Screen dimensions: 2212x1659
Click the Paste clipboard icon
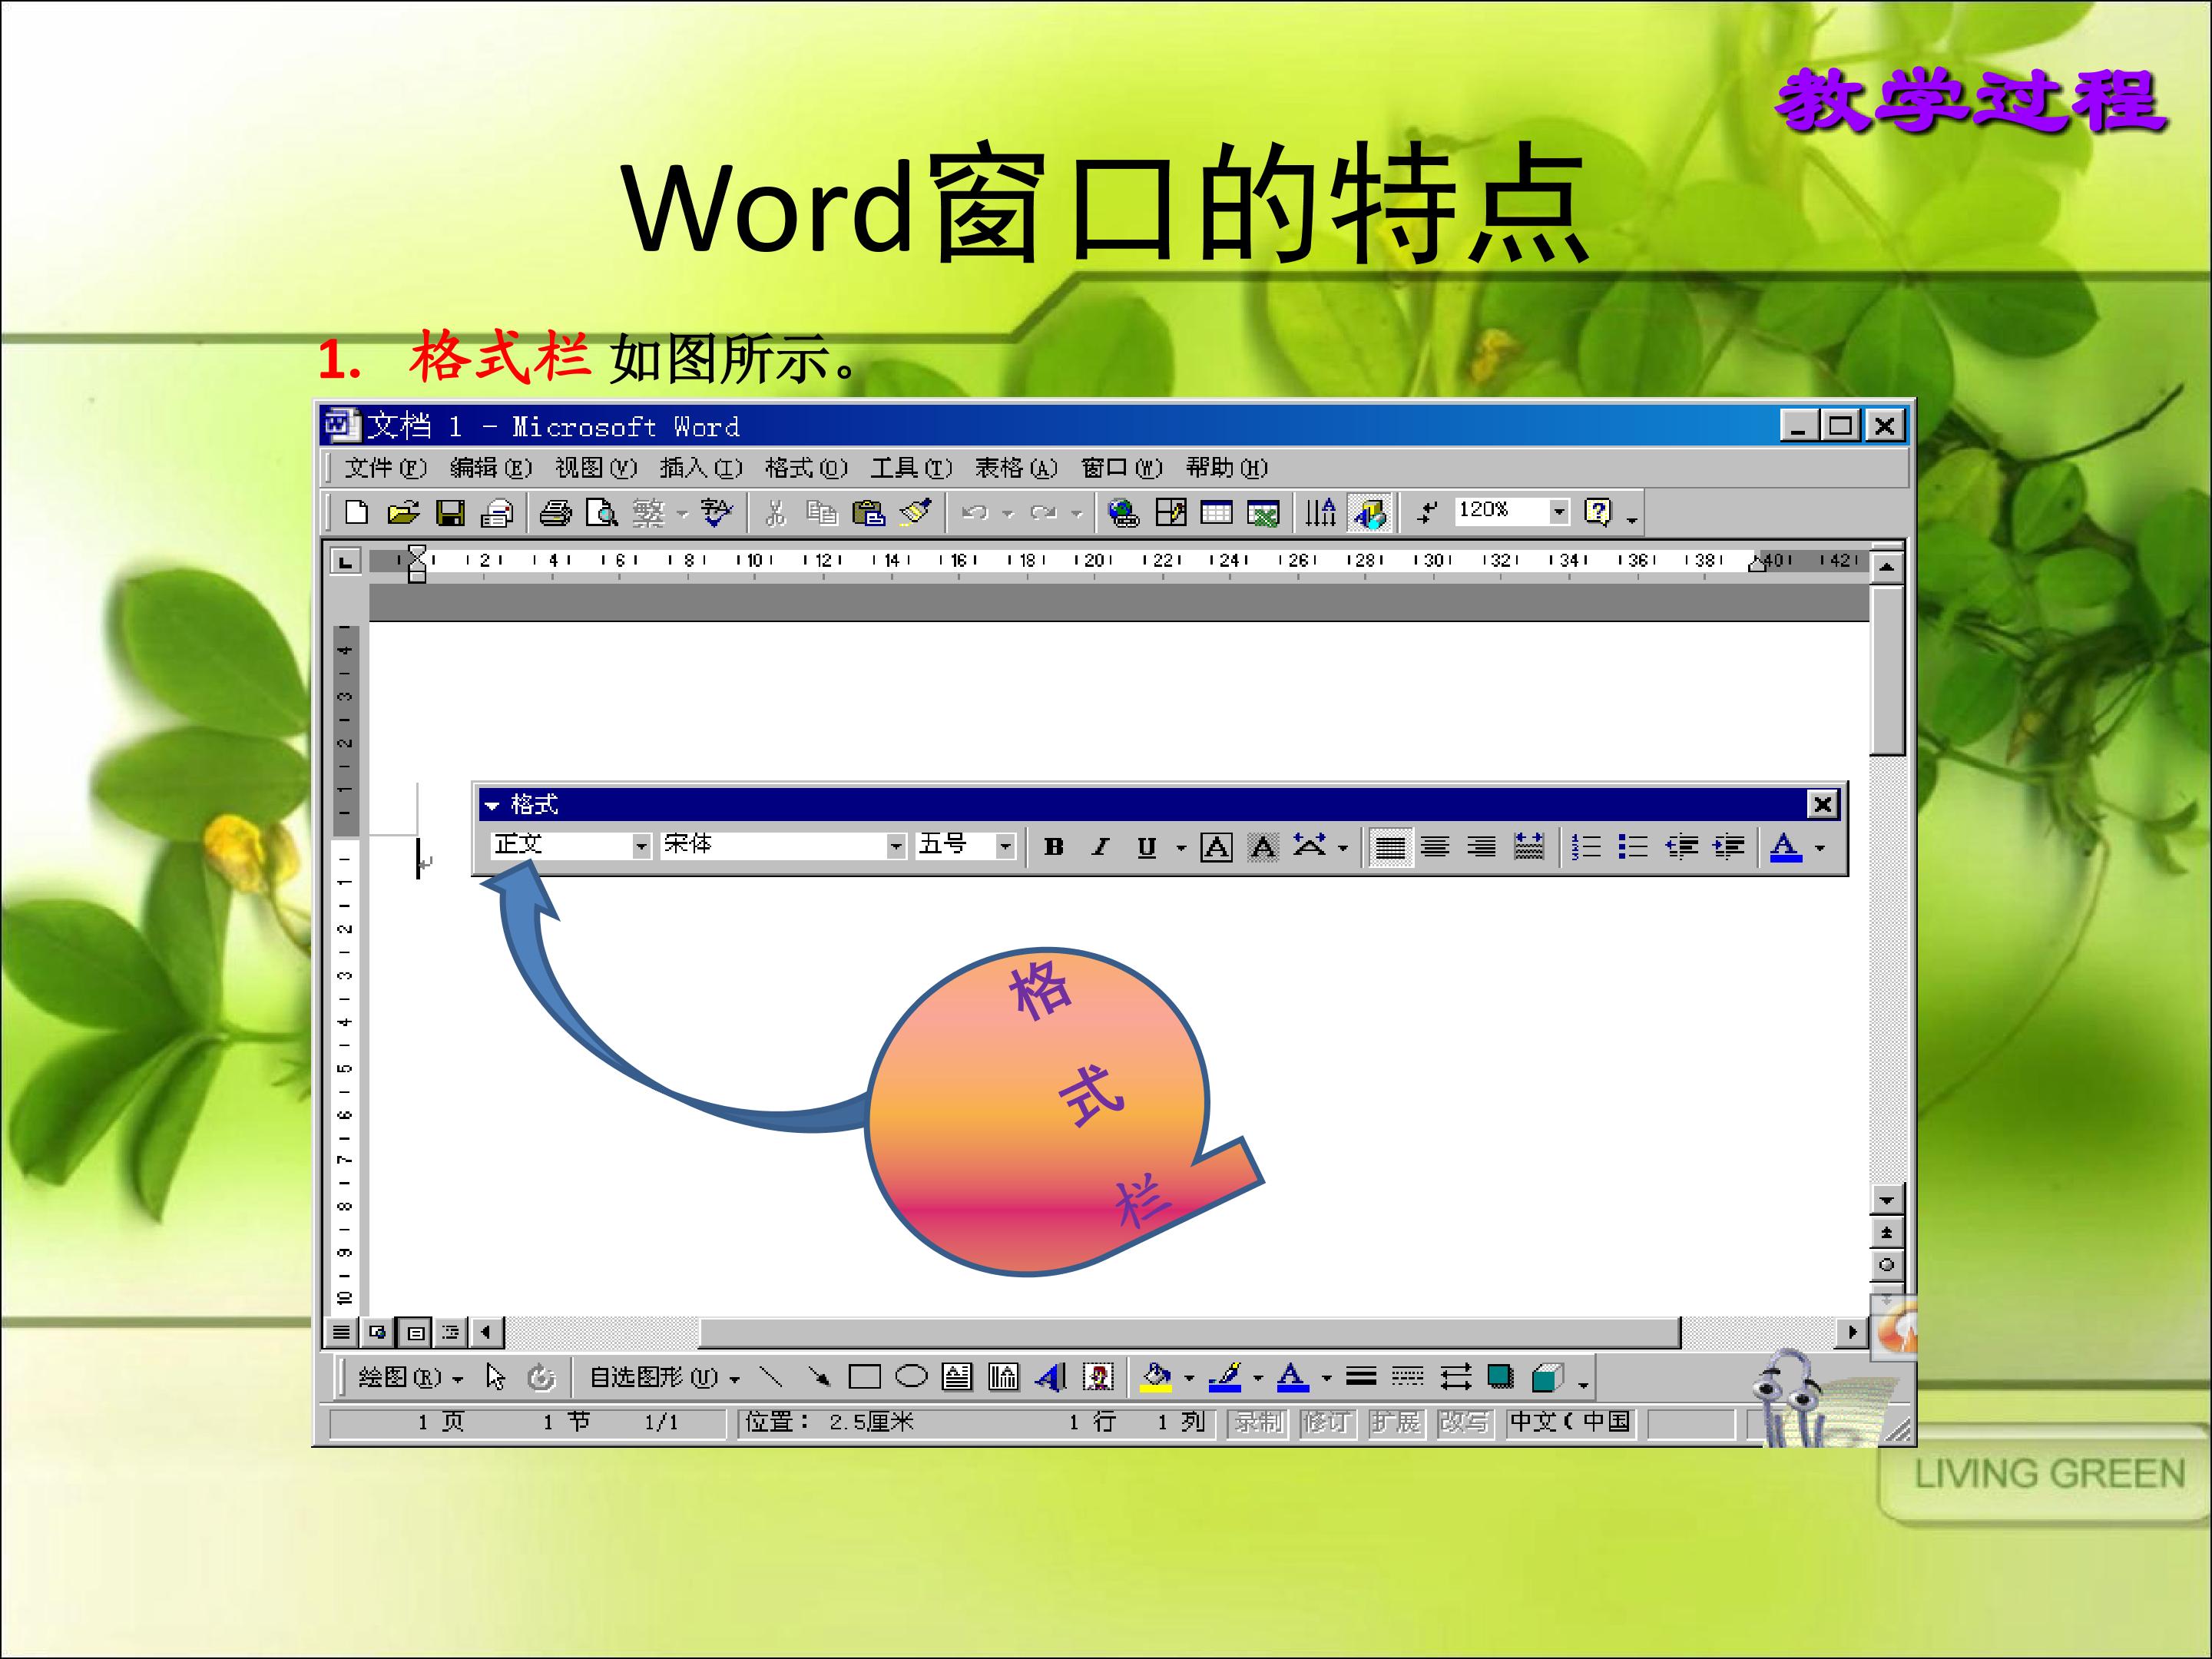pos(868,513)
